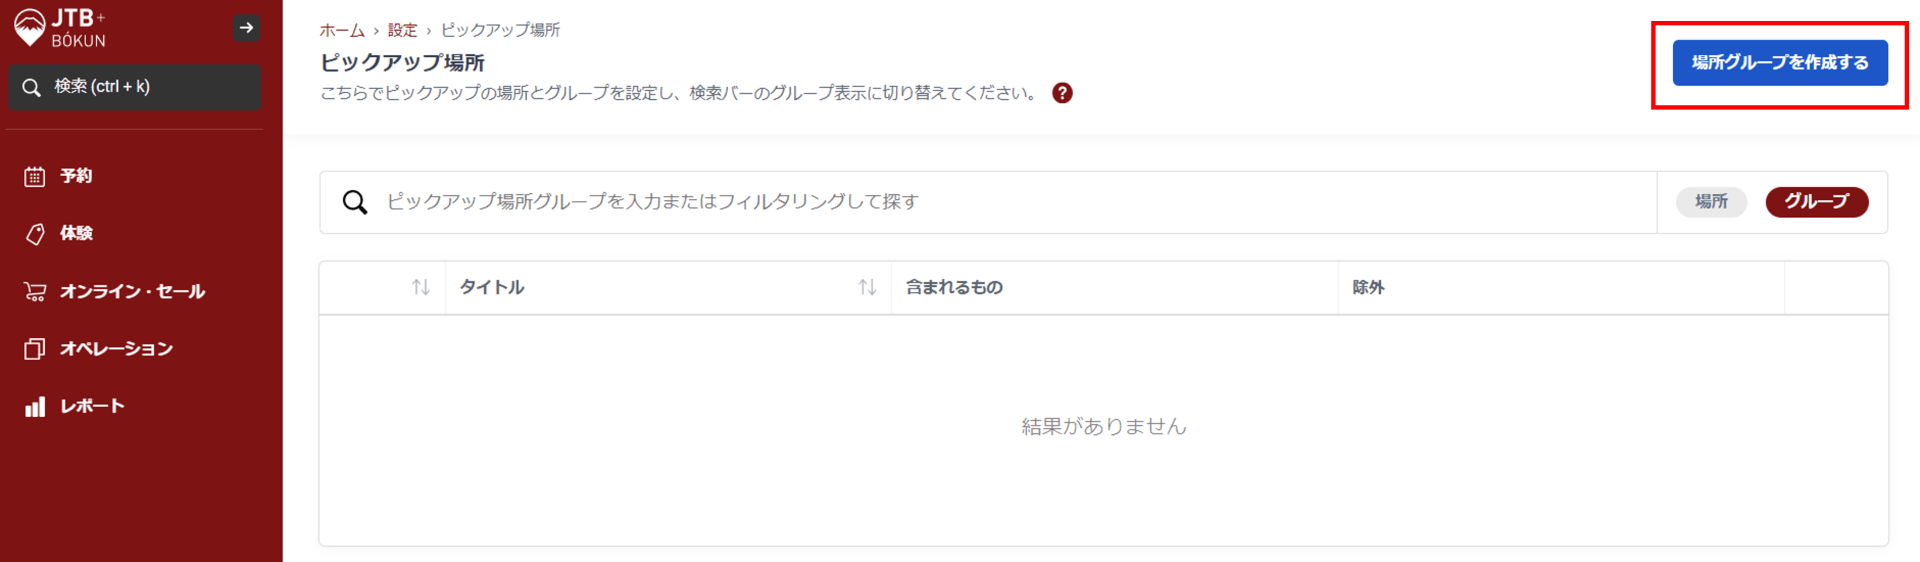Click the pickup group search field
This screenshot has height=562, width=1920.
tap(1000, 202)
